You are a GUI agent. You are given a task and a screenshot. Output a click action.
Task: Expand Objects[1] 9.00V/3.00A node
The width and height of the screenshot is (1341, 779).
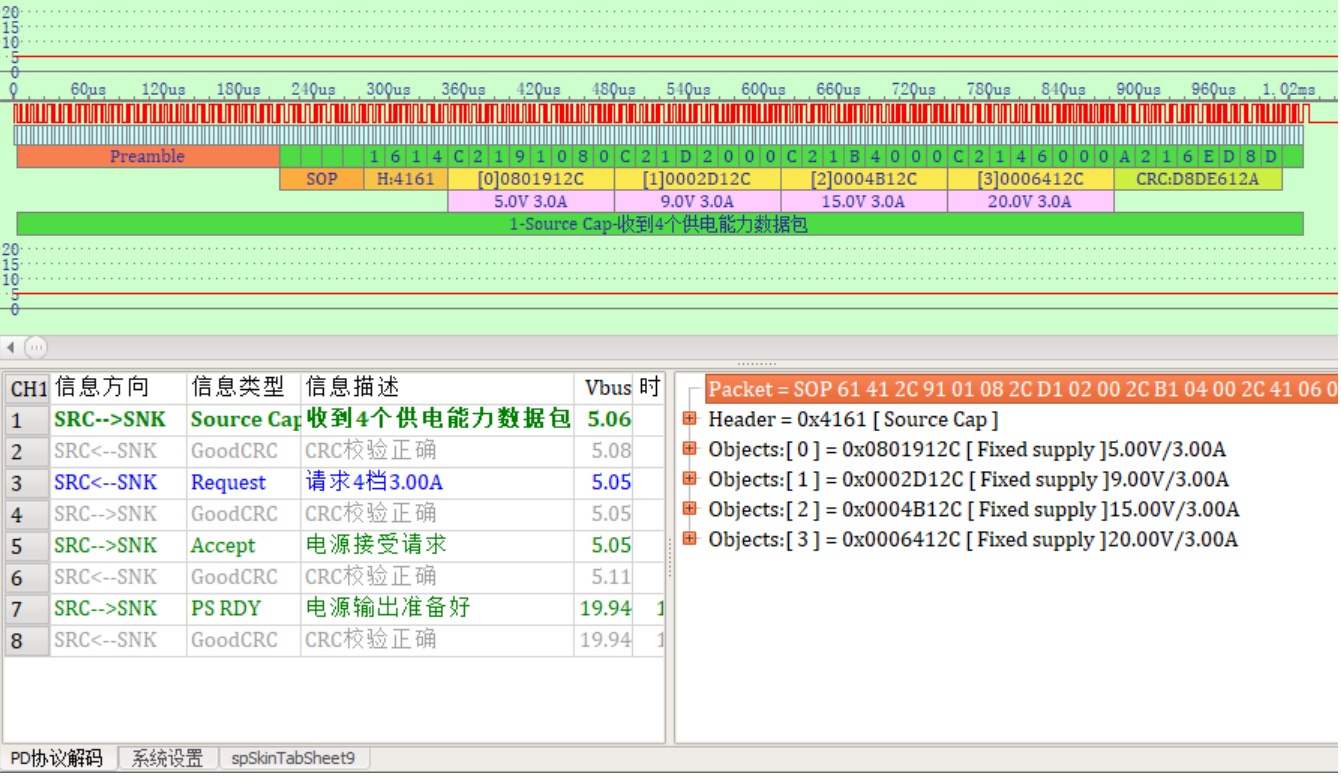(689, 480)
